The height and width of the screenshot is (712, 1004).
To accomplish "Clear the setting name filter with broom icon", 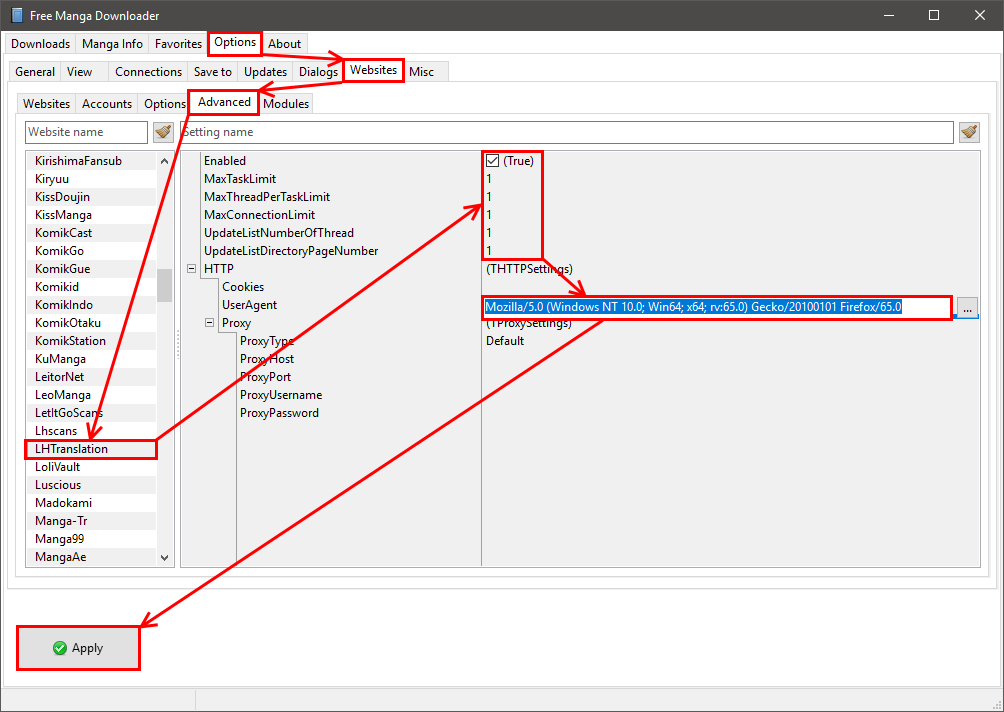I will point(969,132).
